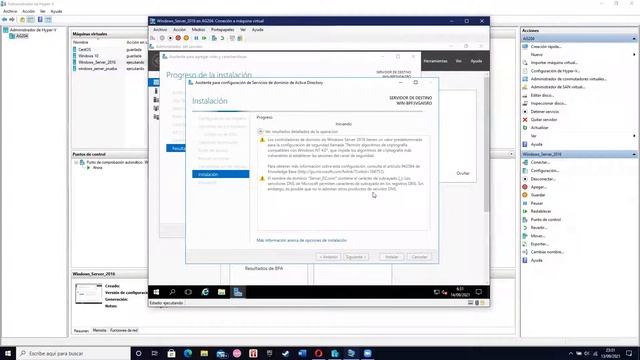Click the red Apagar icon in VM connection toolbar
Viewport: 640px width, 360px height.
click(x=178, y=38)
